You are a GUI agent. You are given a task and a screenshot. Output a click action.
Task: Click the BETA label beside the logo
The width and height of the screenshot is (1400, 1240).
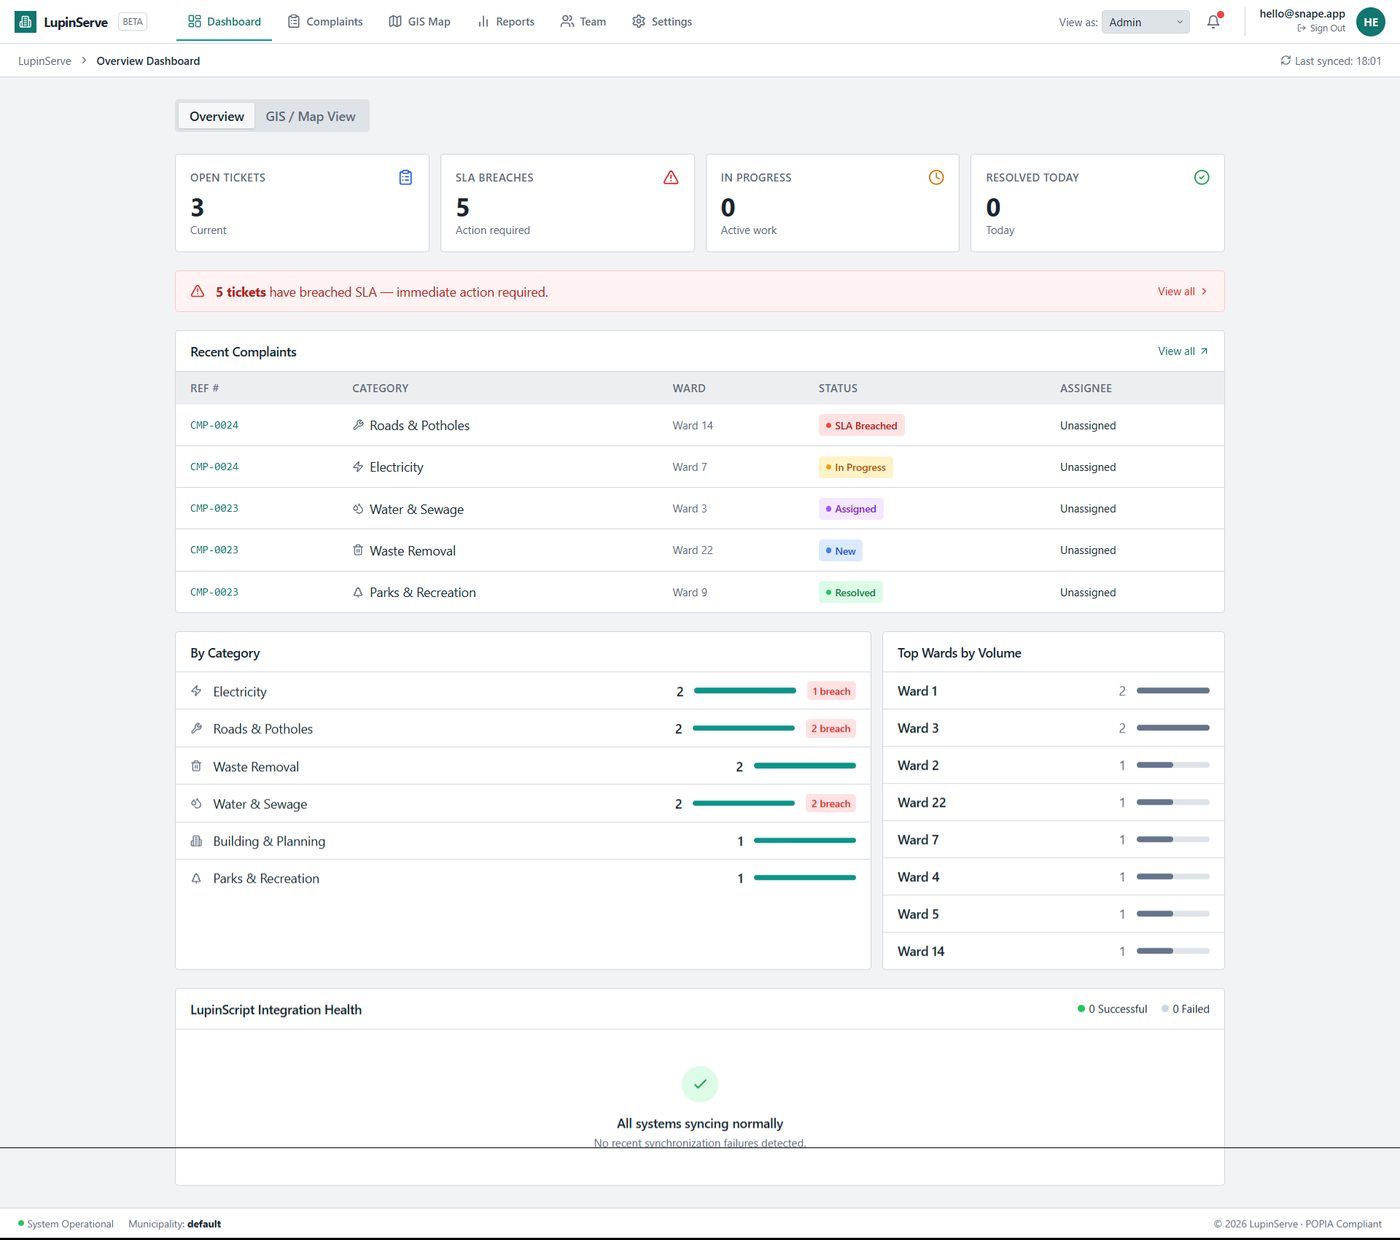(133, 21)
